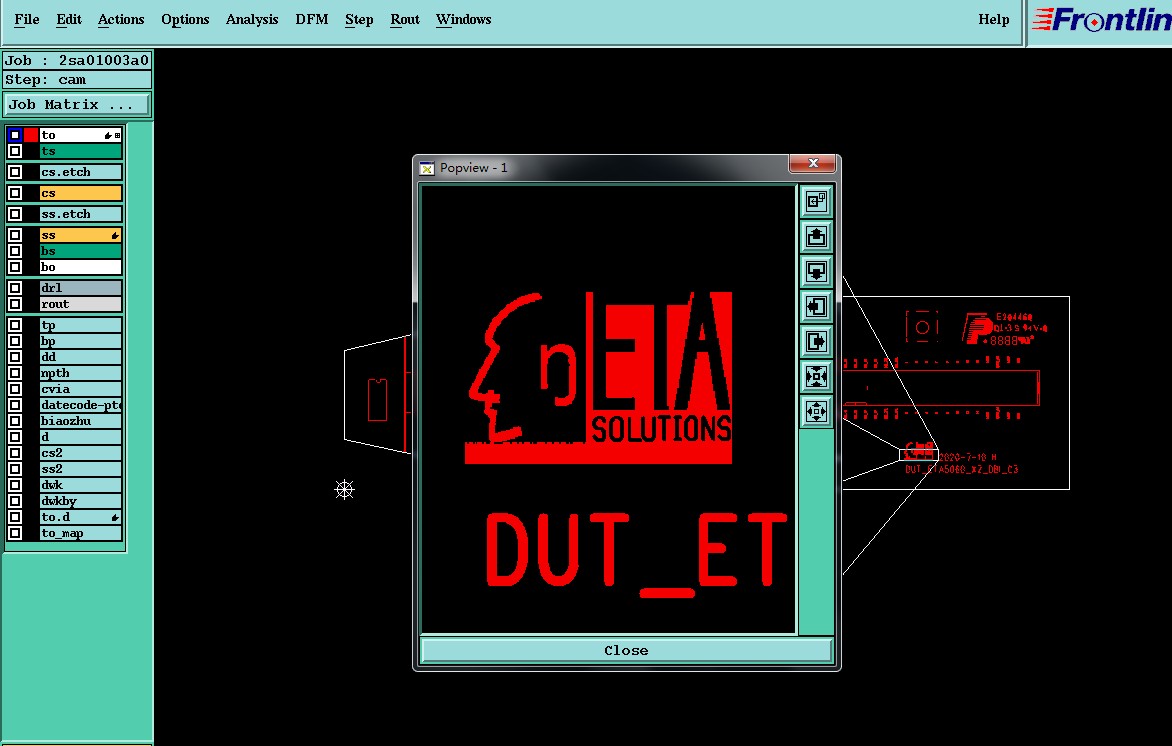Image resolution: width=1172 pixels, height=746 pixels.
Task: Click the wheel-shaped origin marker on canvas
Action: pos(344,490)
